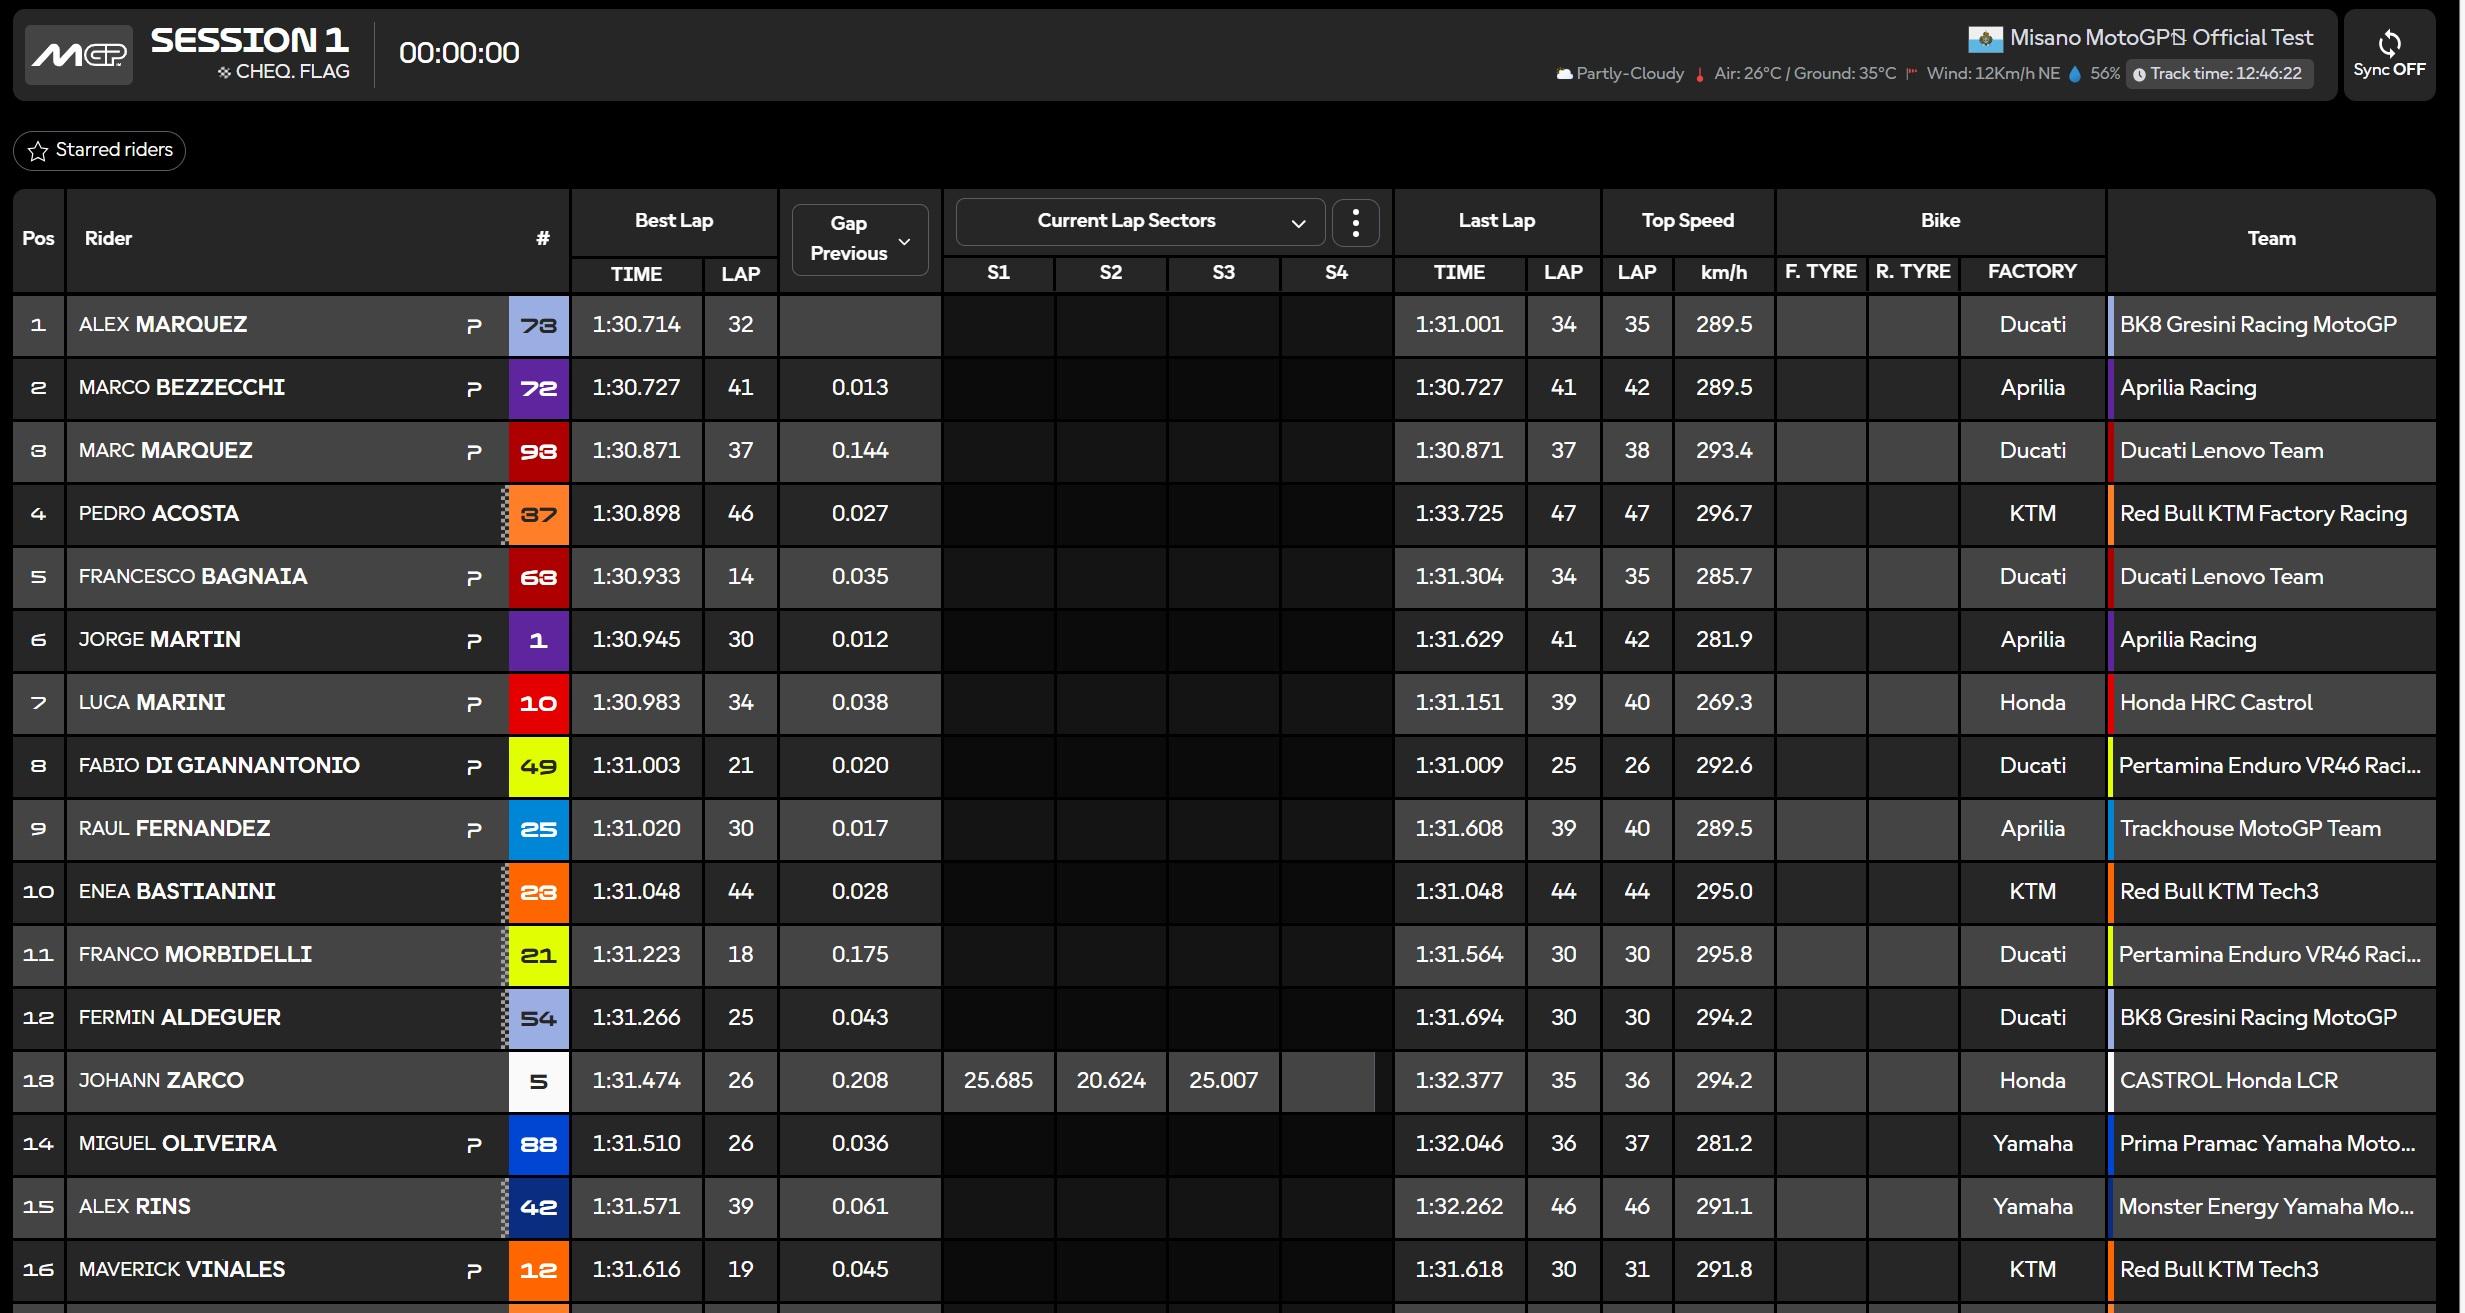Click the number 23 badge for Bastianini
This screenshot has width=2465, height=1313.
tap(539, 893)
